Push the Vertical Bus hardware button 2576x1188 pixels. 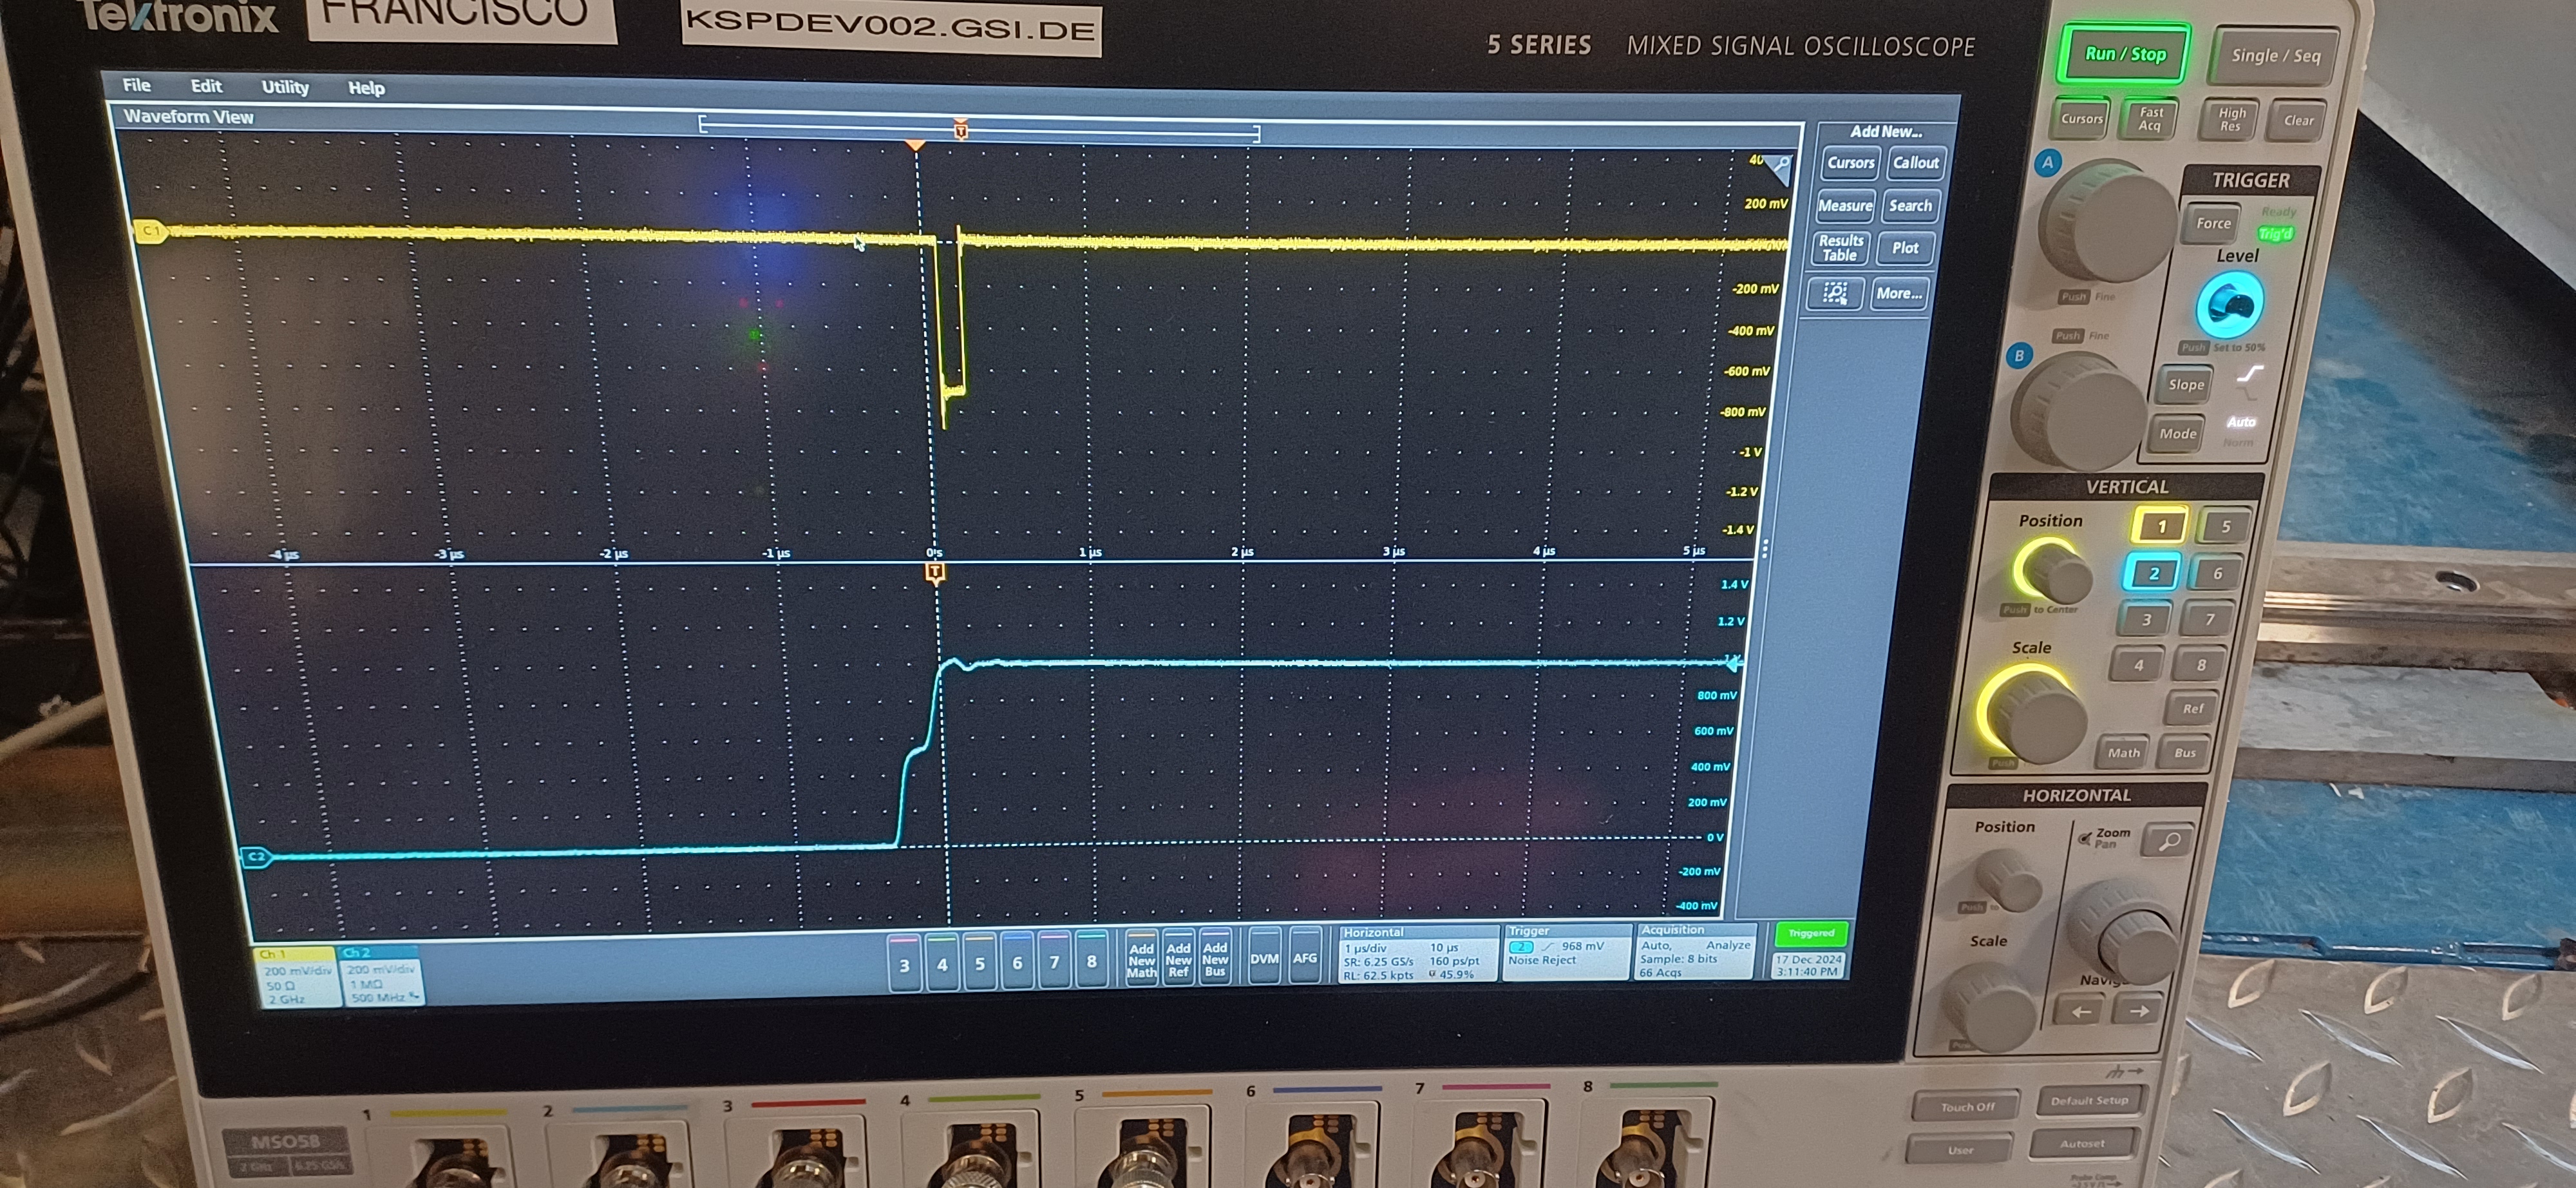coord(2185,753)
